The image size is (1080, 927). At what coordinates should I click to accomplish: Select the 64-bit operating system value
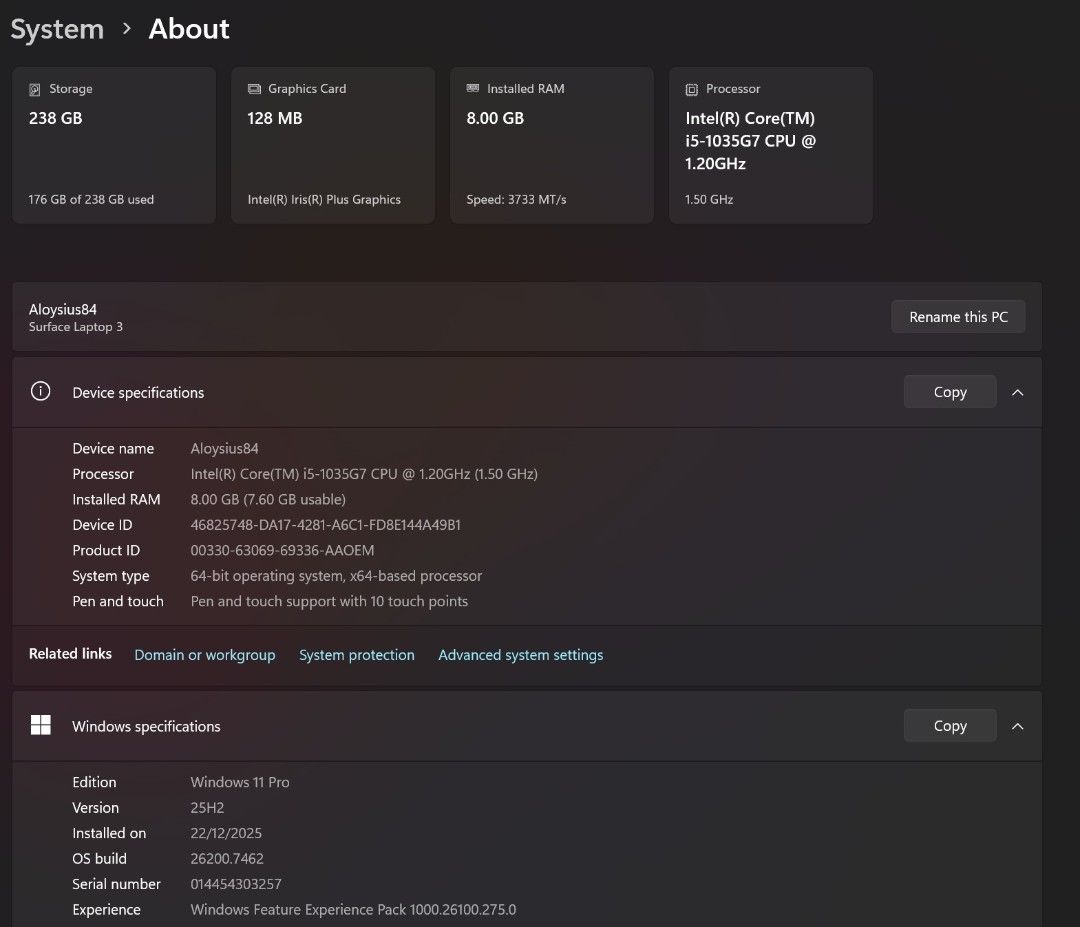tap(336, 576)
